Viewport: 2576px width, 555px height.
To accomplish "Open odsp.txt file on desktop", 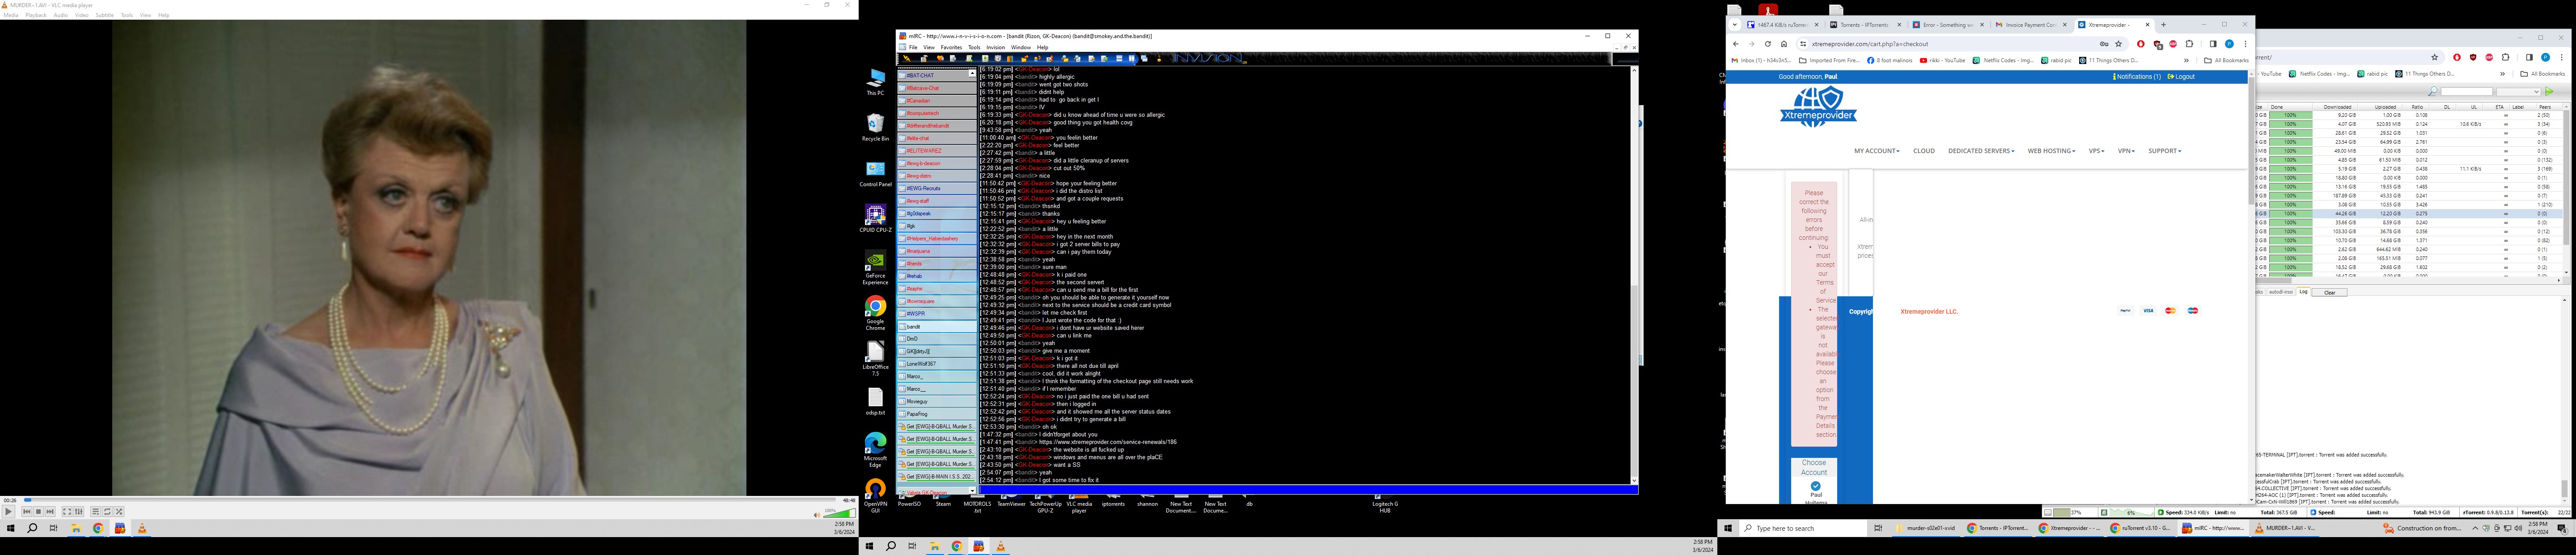I will click(x=875, y=402).
